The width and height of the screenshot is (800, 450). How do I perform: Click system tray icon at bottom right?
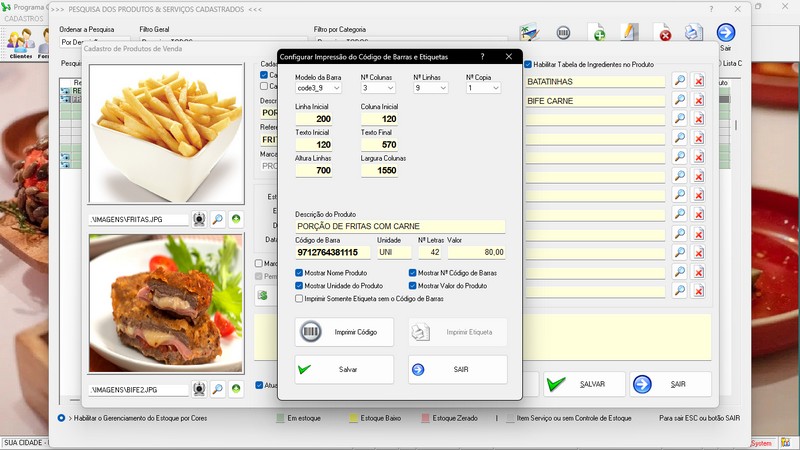pos(785,443)
